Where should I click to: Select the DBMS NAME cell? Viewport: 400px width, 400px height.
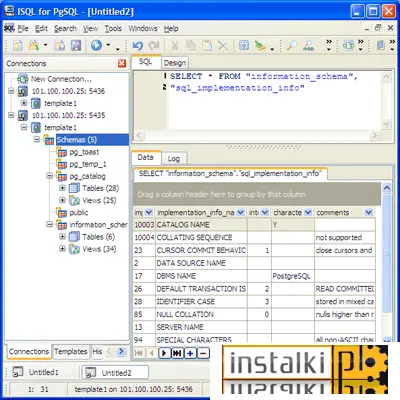(x=201, y=276)
